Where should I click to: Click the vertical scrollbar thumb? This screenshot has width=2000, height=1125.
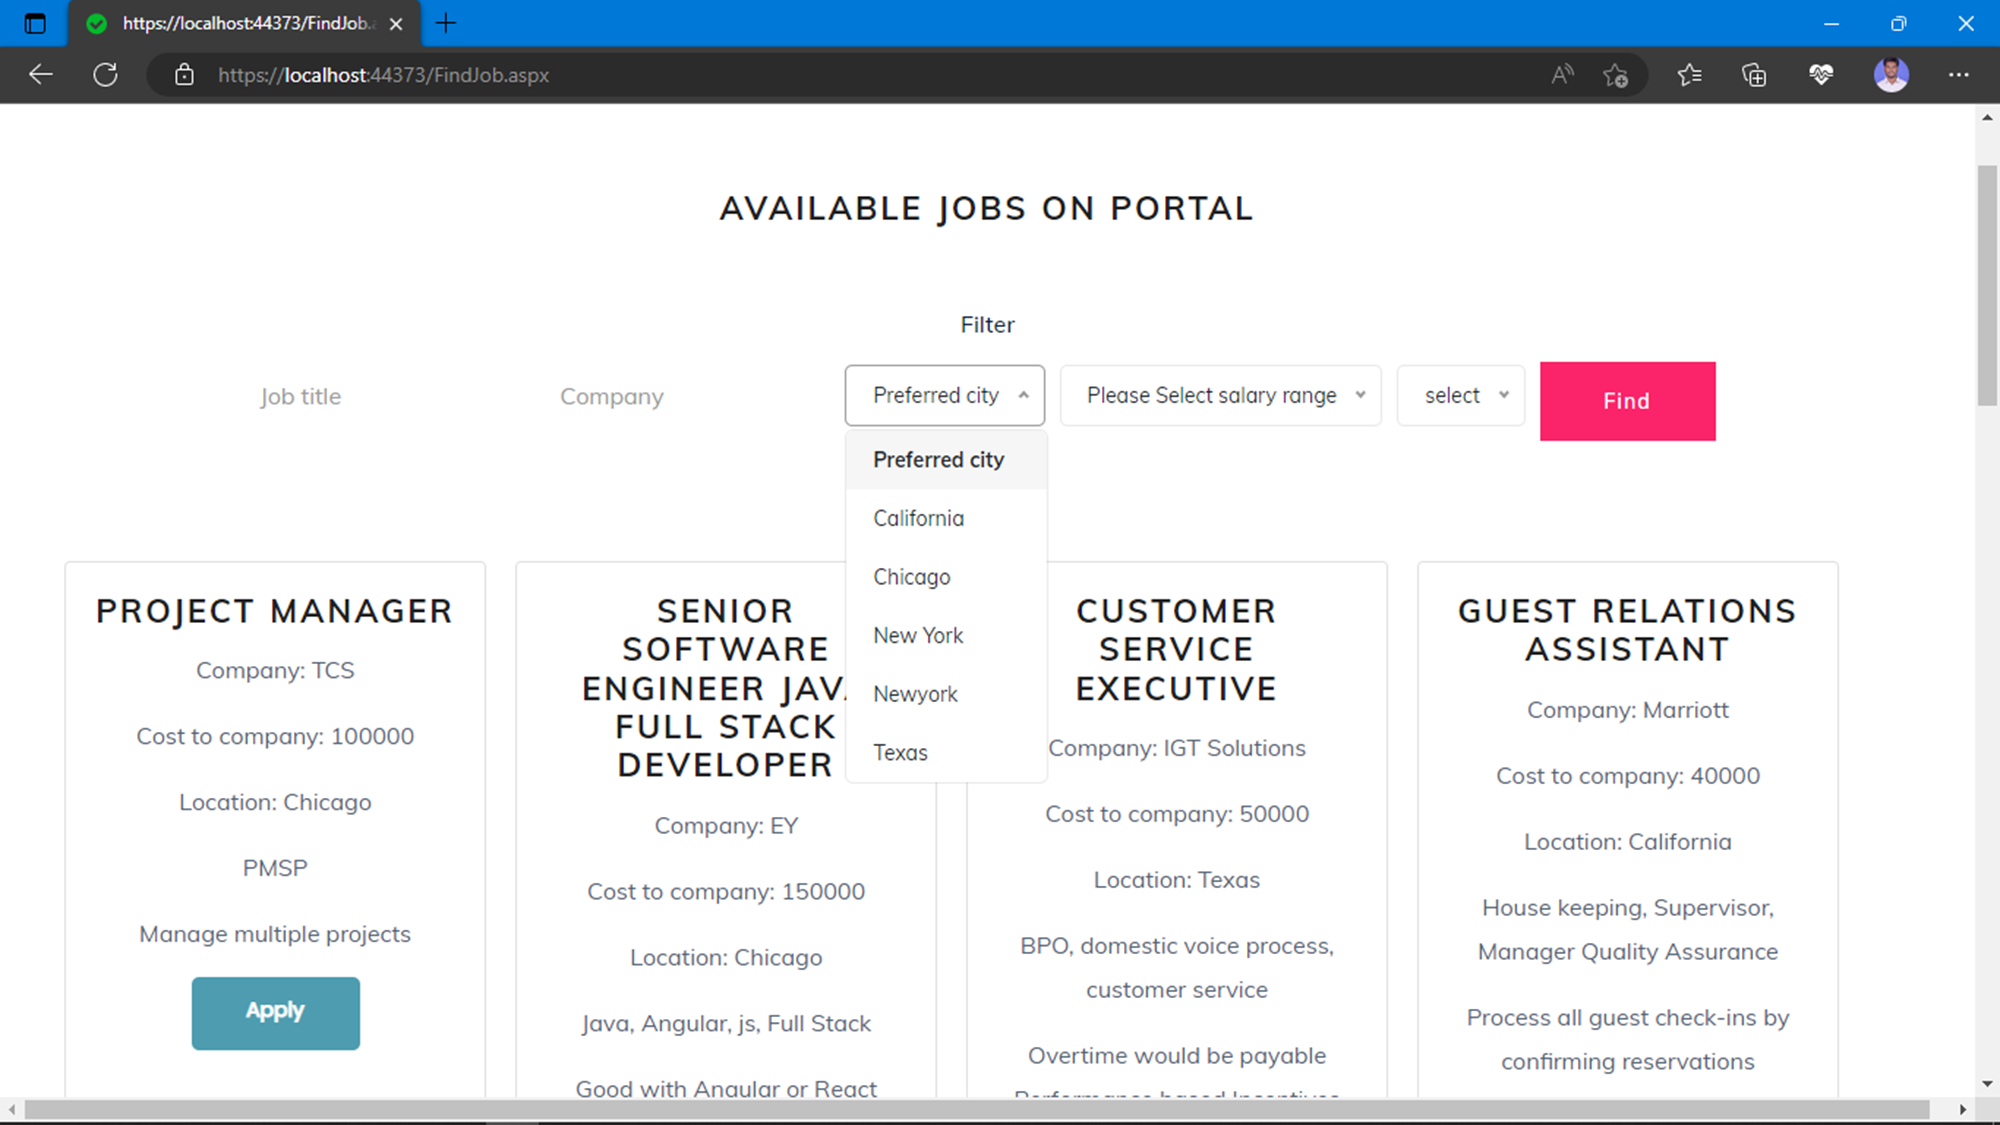tap(1987, 285)
